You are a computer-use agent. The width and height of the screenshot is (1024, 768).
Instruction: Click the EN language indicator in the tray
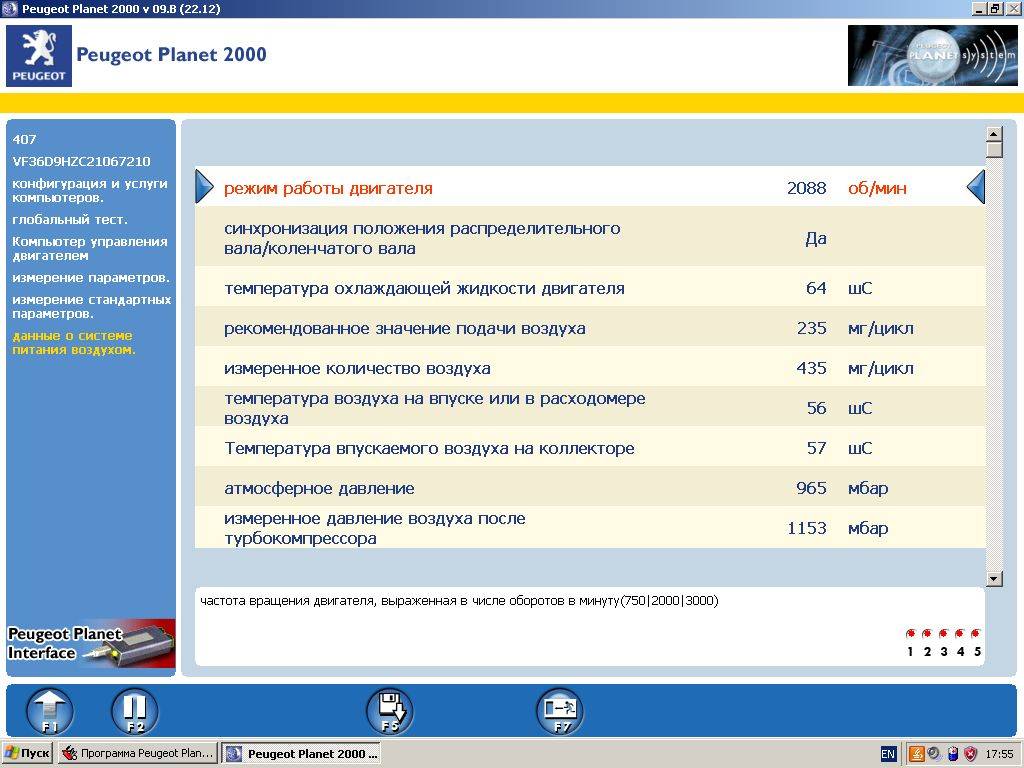coord(888,754)
